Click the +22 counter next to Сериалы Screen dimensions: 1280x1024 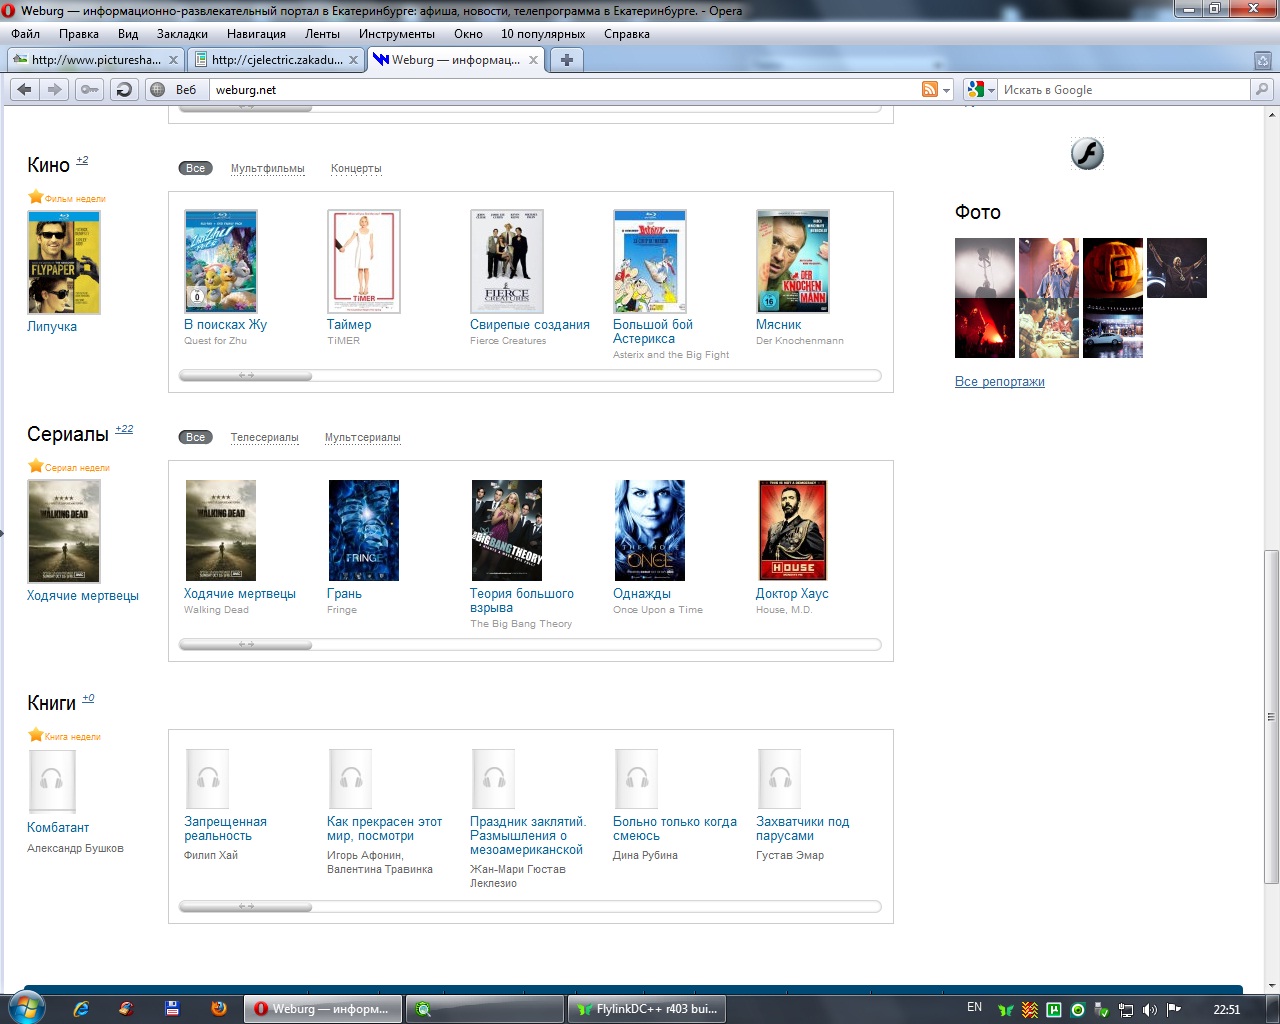124,429
